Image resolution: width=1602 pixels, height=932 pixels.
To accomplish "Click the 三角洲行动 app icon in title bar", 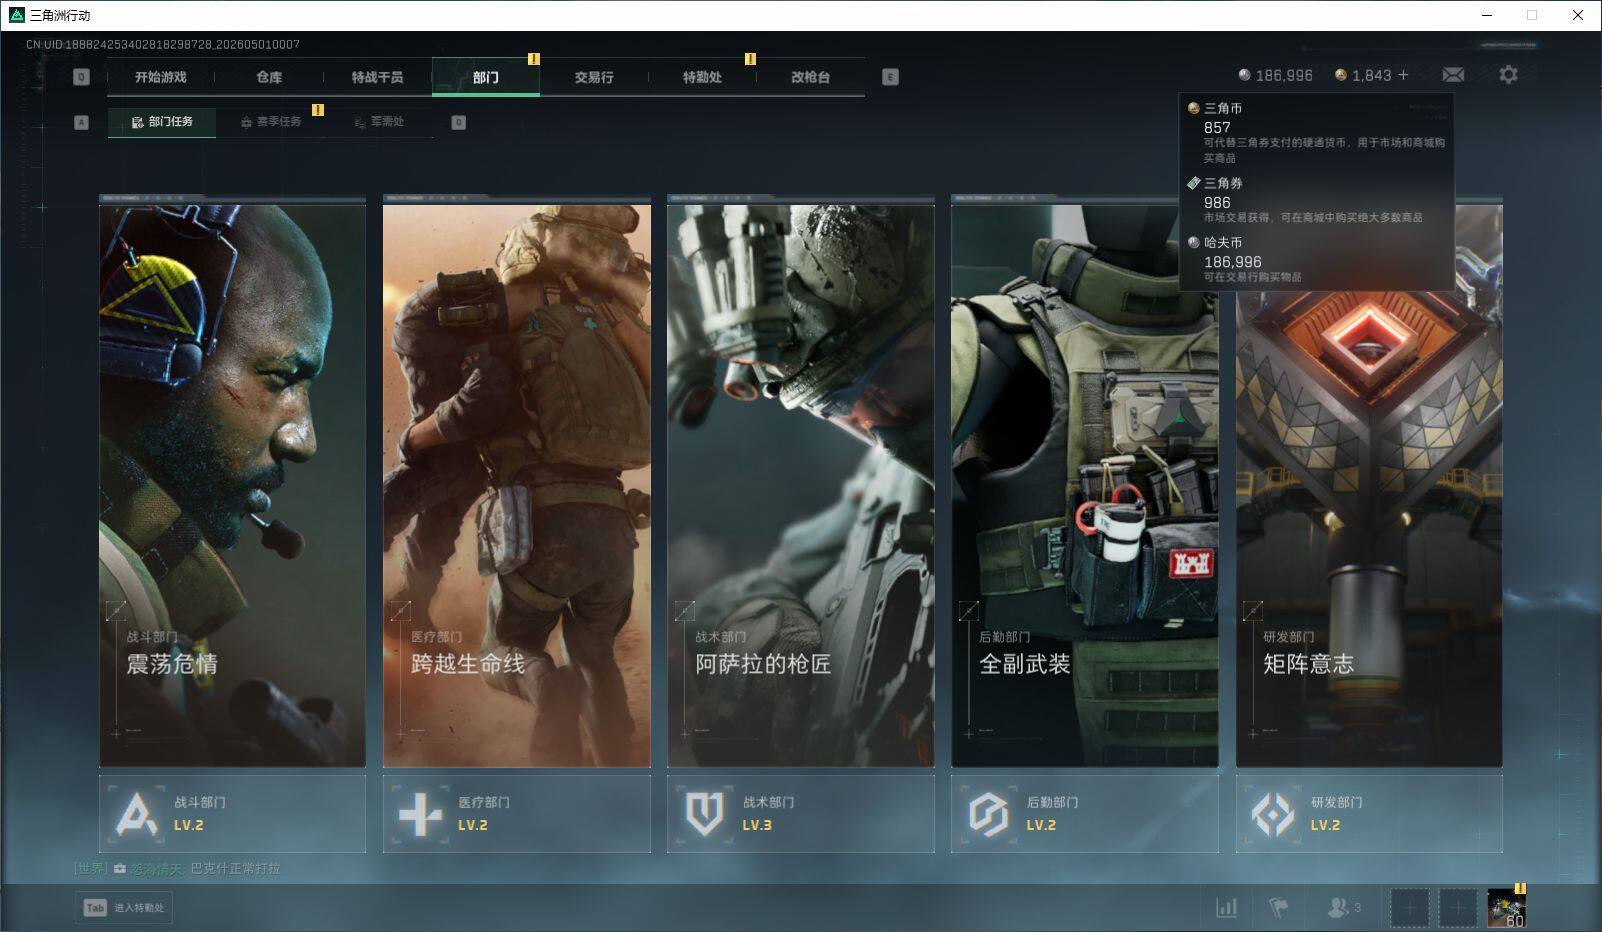I will pos(17,15).
